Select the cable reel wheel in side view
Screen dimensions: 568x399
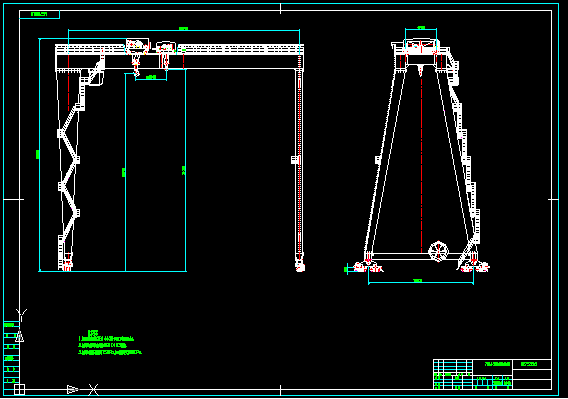tap(438, 251)
